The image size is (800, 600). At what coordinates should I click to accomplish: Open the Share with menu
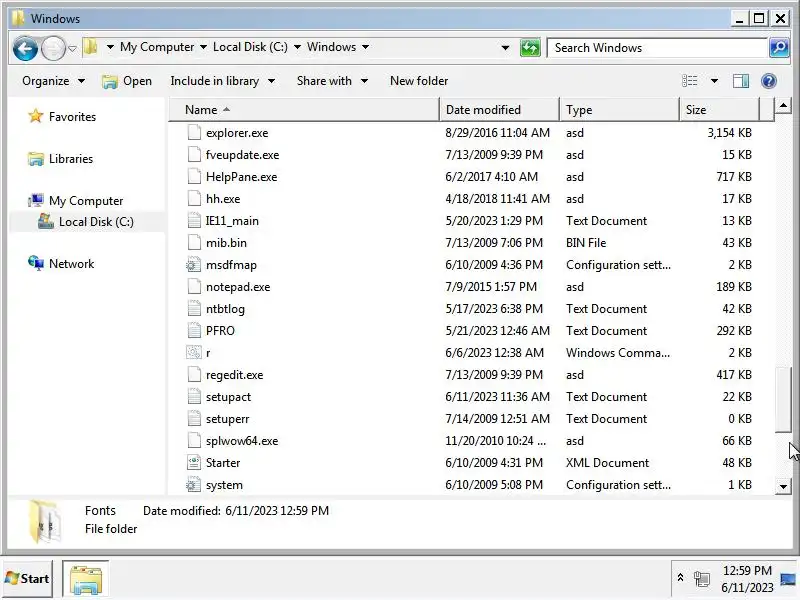(332, 81)
